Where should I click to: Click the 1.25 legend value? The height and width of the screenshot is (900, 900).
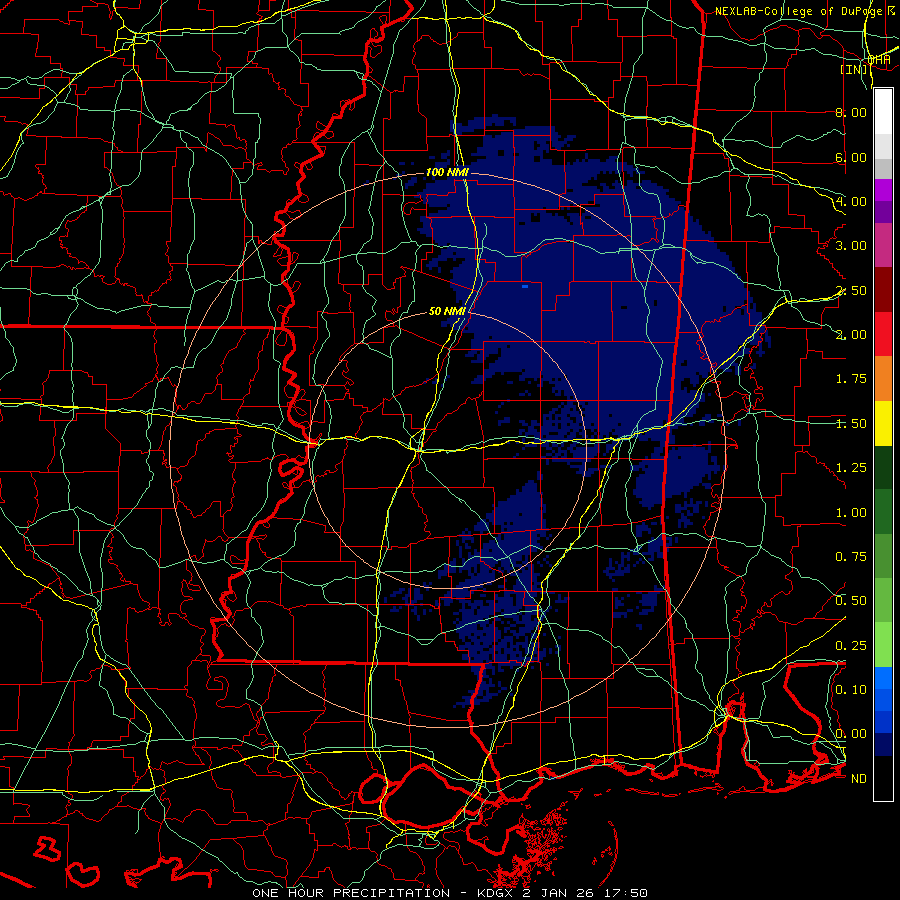(x=851, y=468)
